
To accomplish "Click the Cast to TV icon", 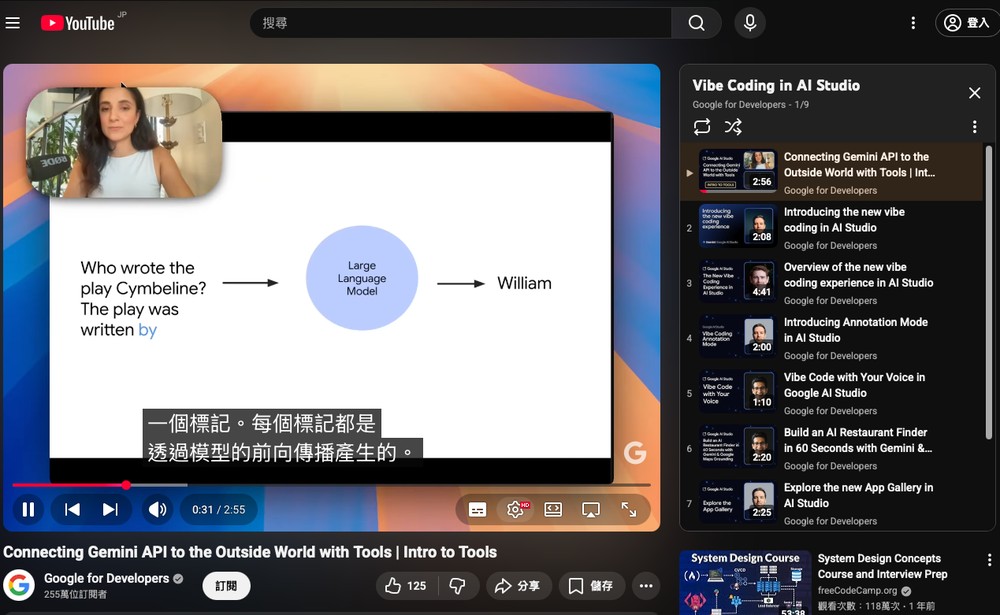I will (591, 509).
